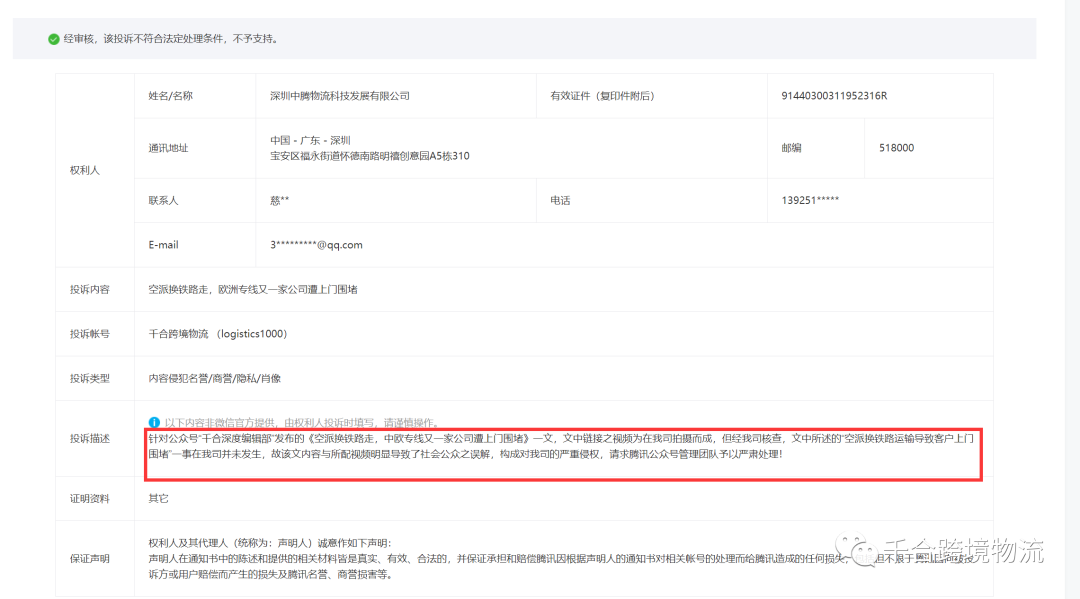Click line 权利人及其代理人（统称为：声明人）诚意作如下声明

point(269,543)
